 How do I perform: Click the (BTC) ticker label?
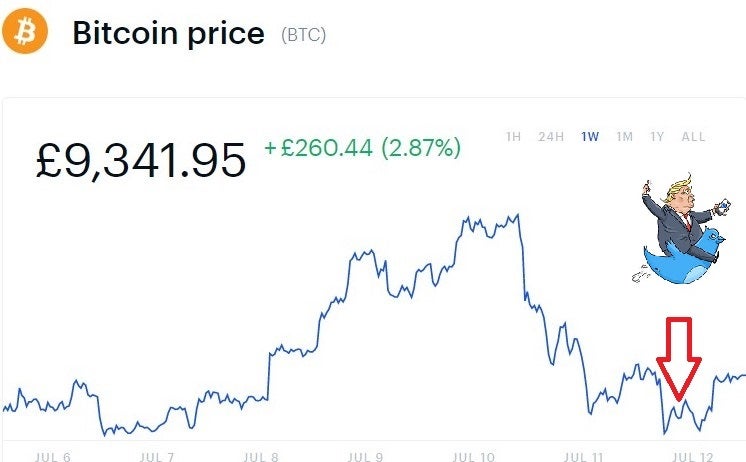pos(302,35)
